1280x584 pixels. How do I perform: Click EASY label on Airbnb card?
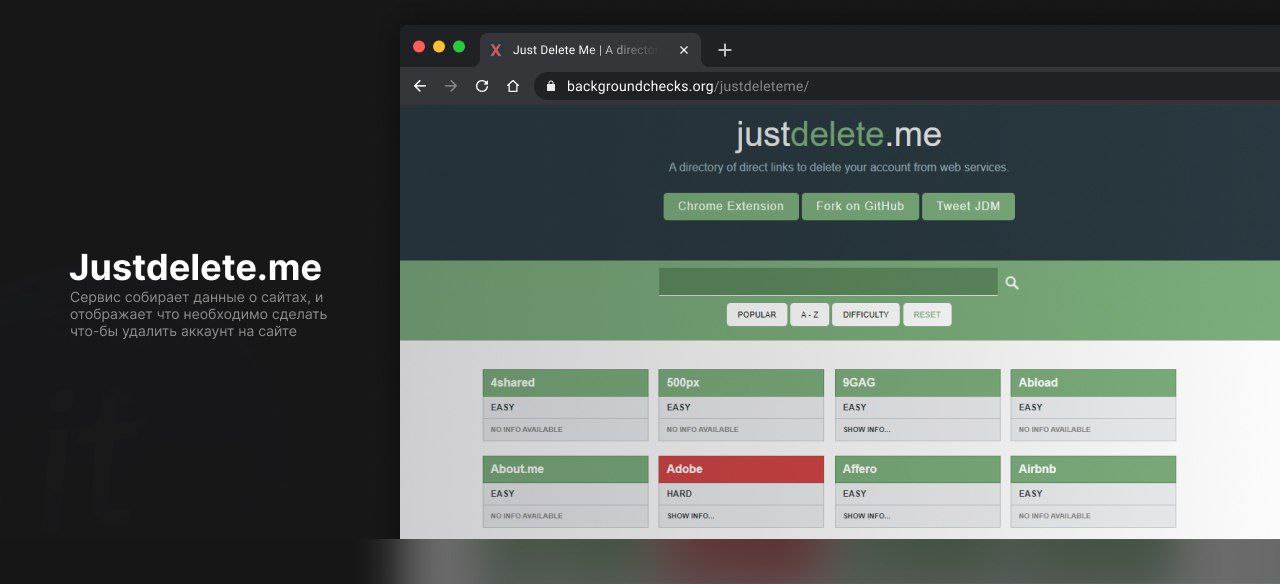[1031, 494]
